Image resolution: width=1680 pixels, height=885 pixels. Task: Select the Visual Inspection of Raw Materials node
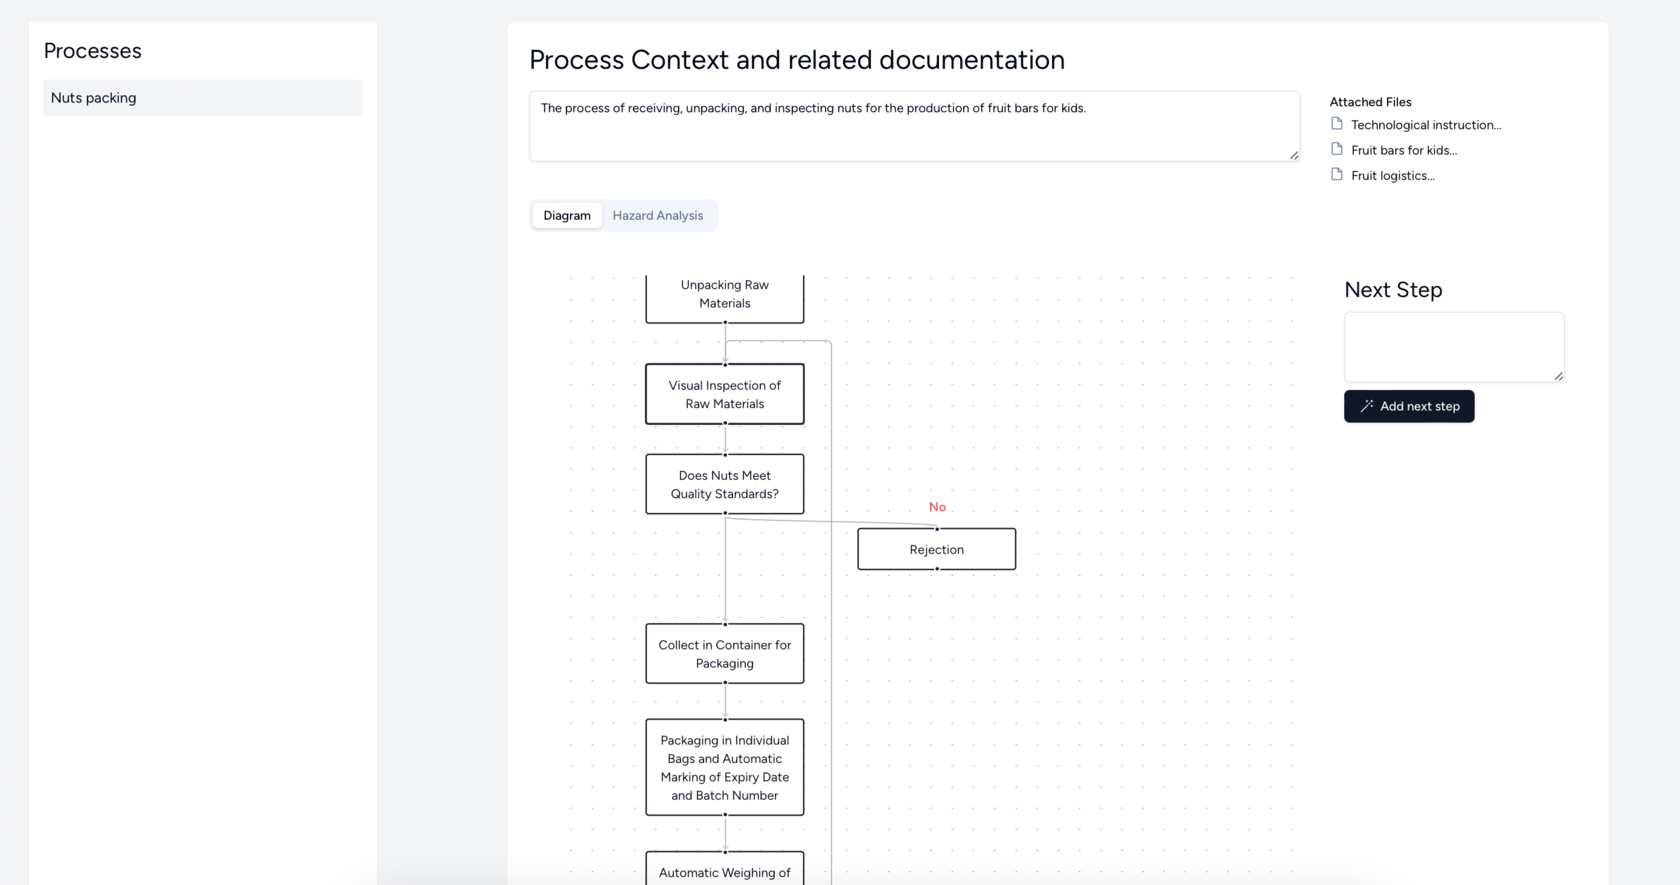(x=724, y=394)
